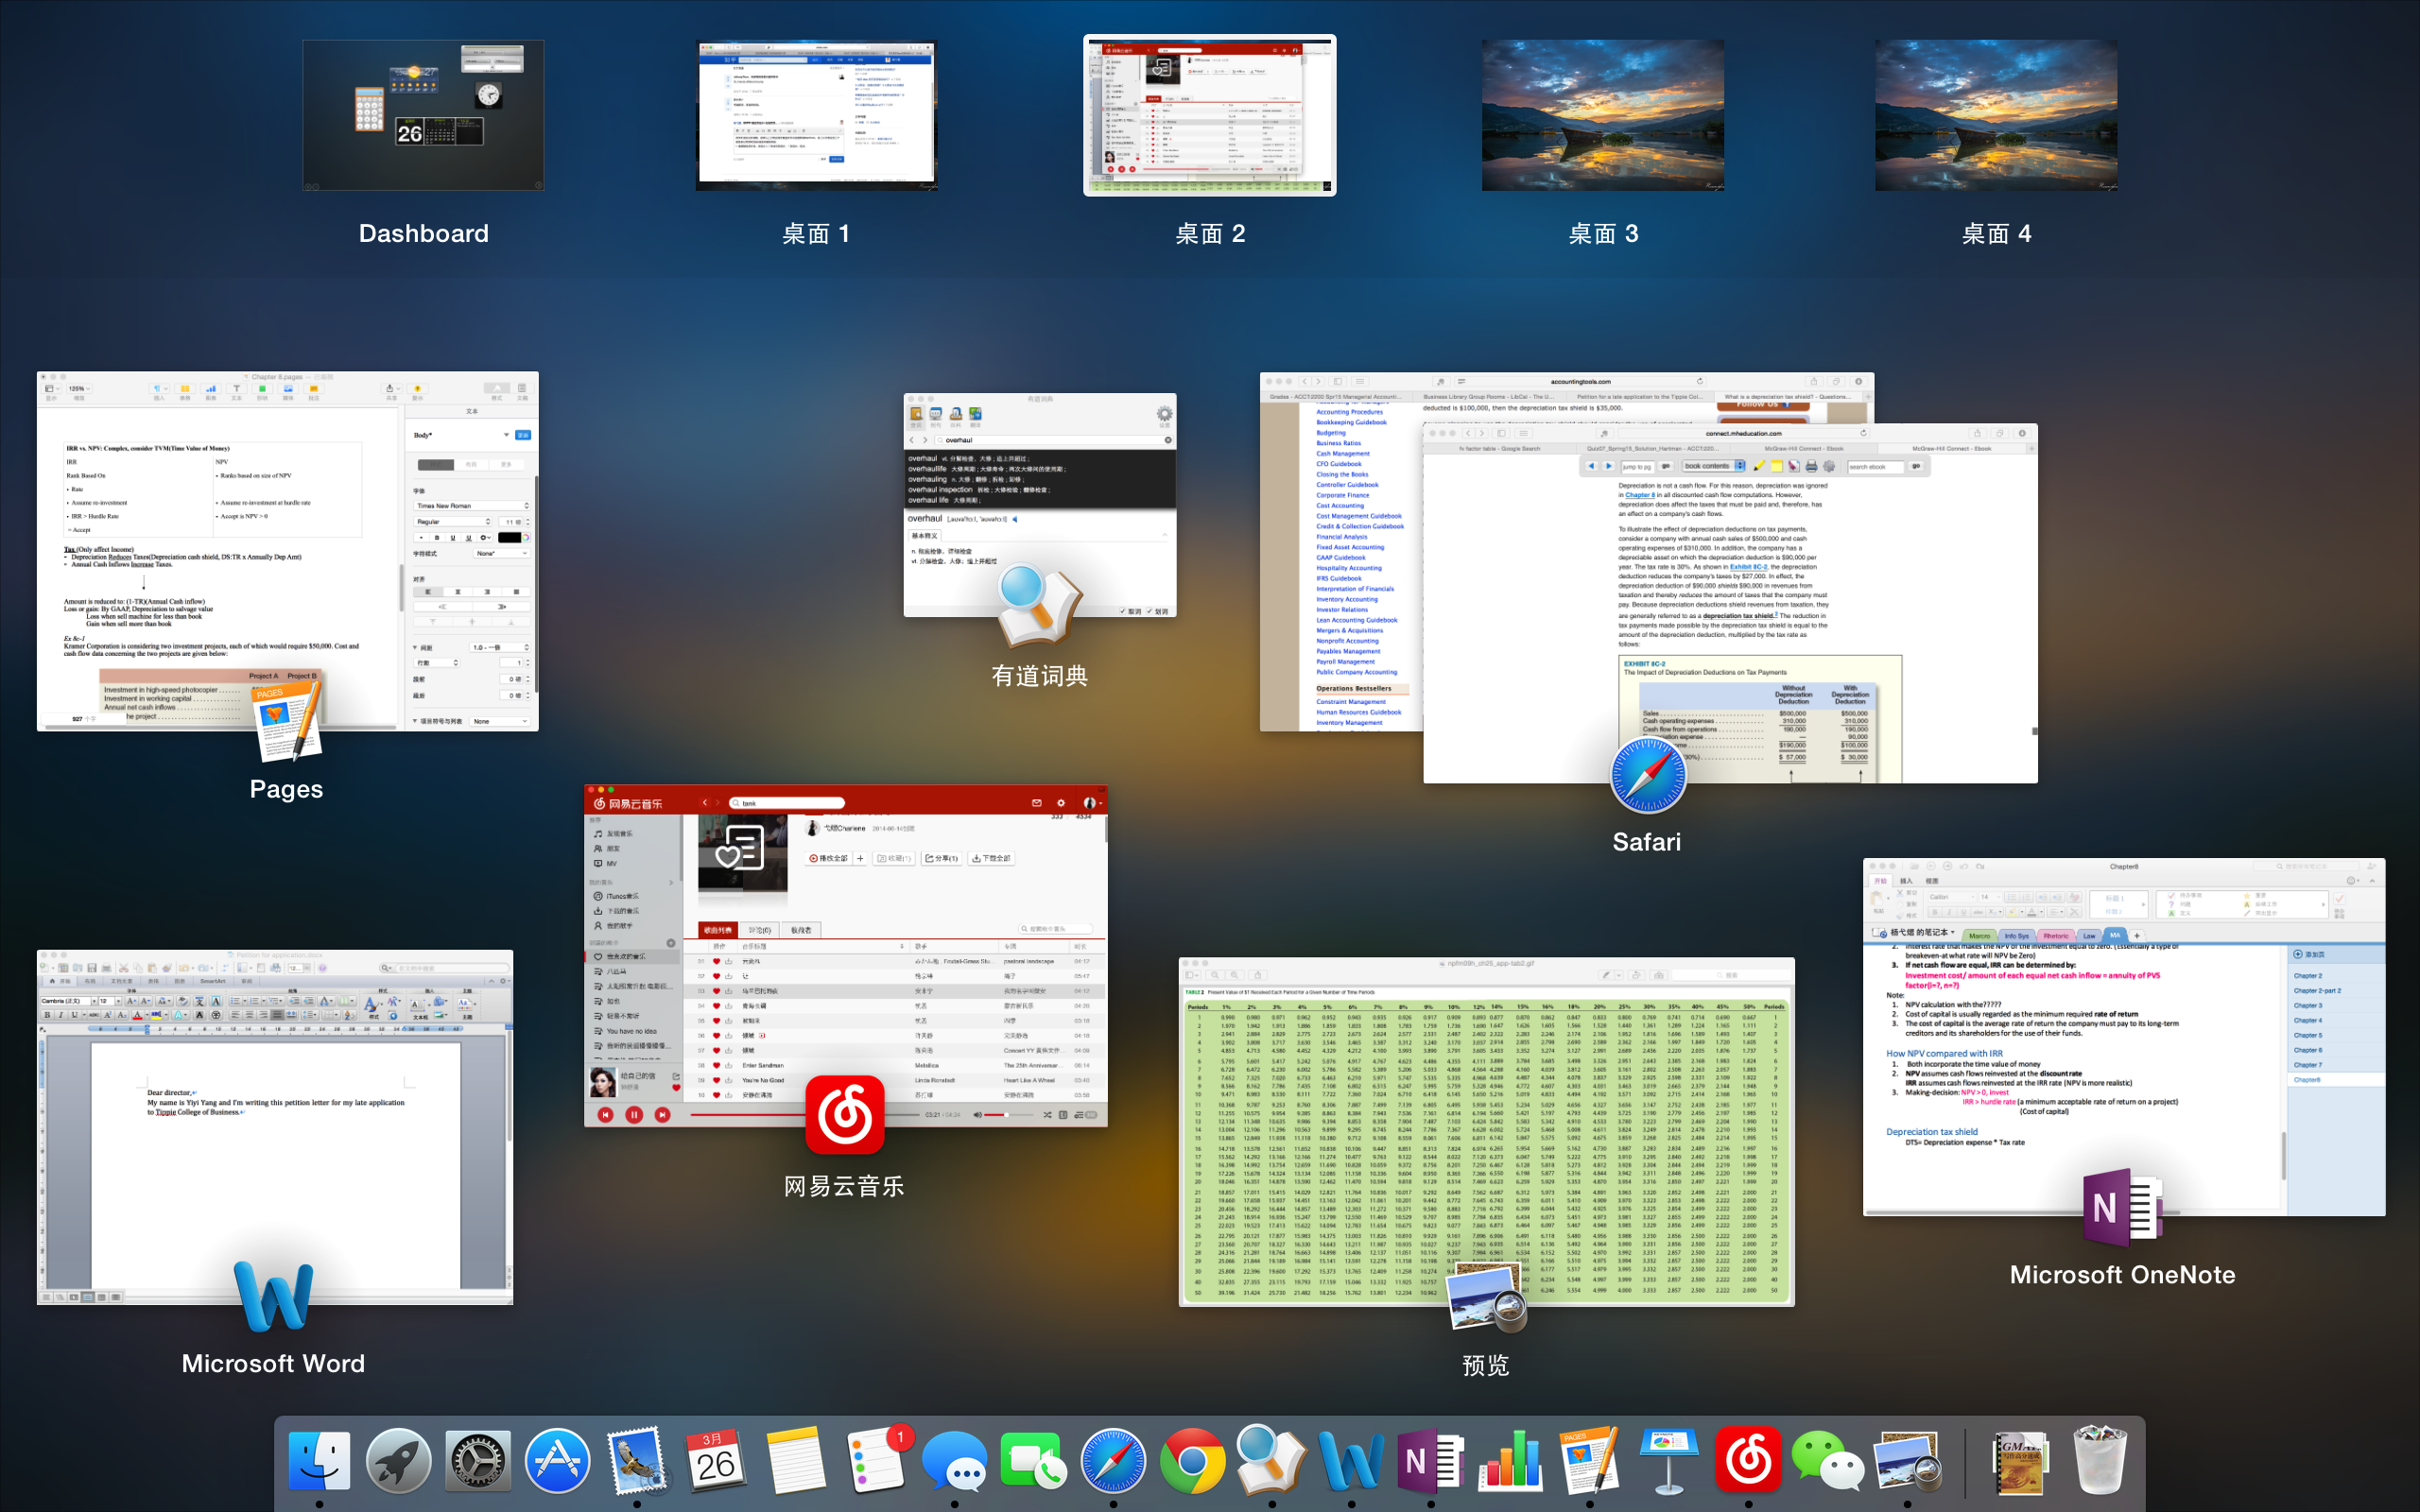Switch to 桌面 4 space
The image size is (2420, 1512).
(1996, 115)
